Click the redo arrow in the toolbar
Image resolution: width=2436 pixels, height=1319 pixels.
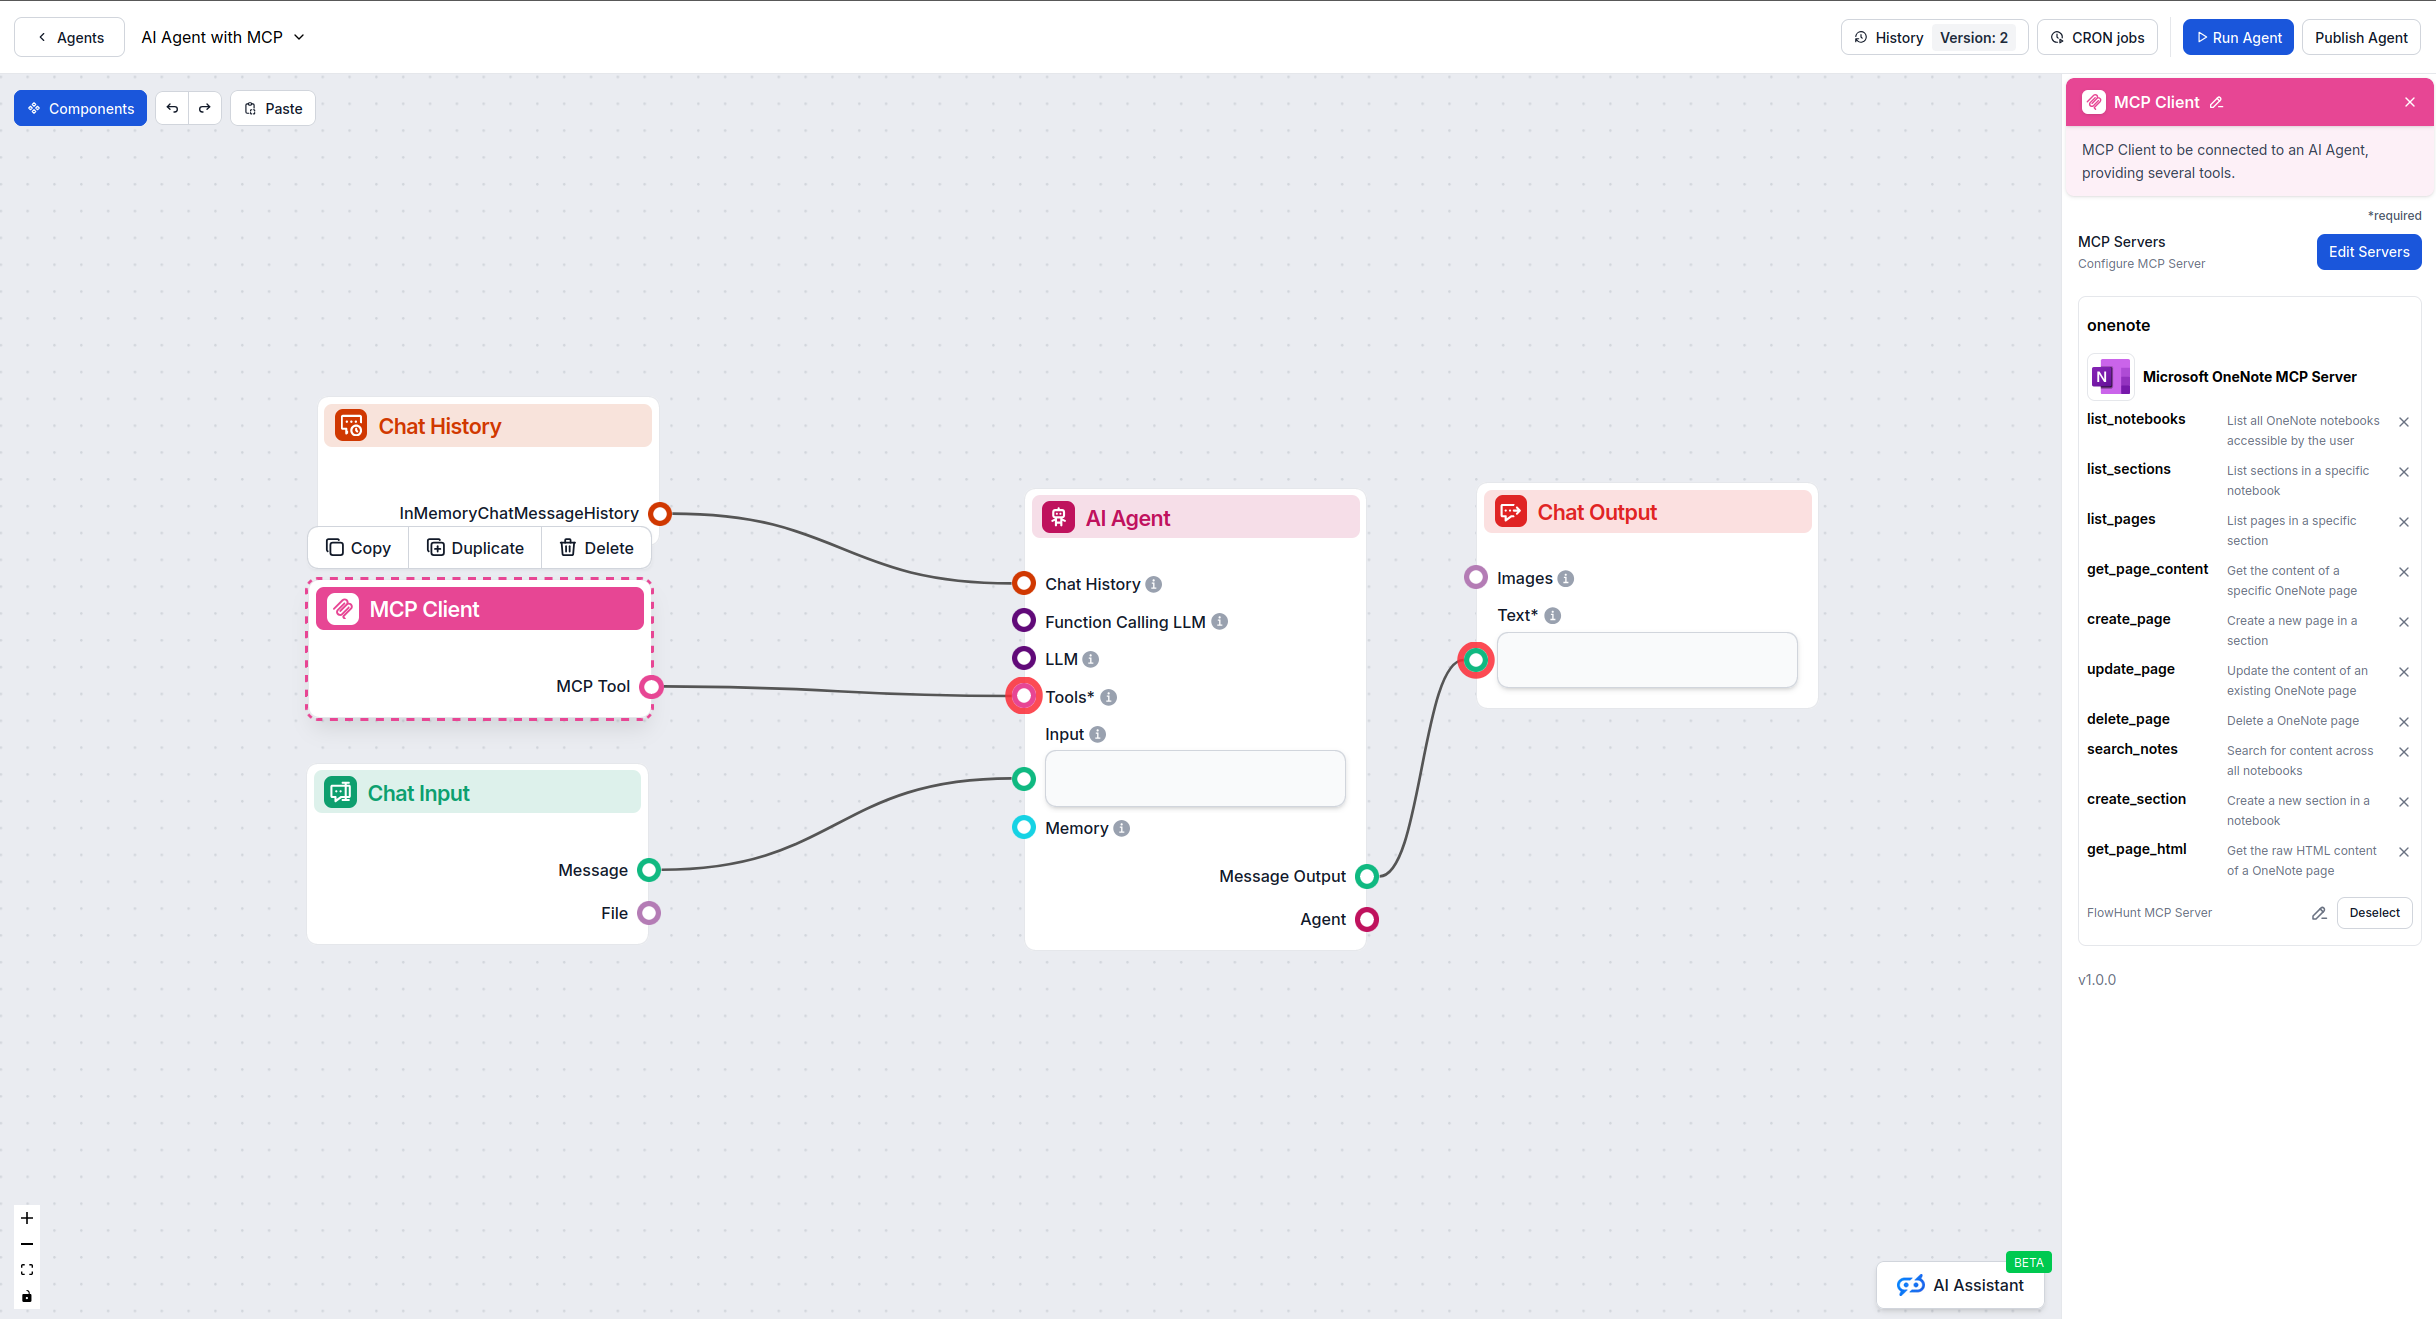pyautogui.click(x=205, y=108)
